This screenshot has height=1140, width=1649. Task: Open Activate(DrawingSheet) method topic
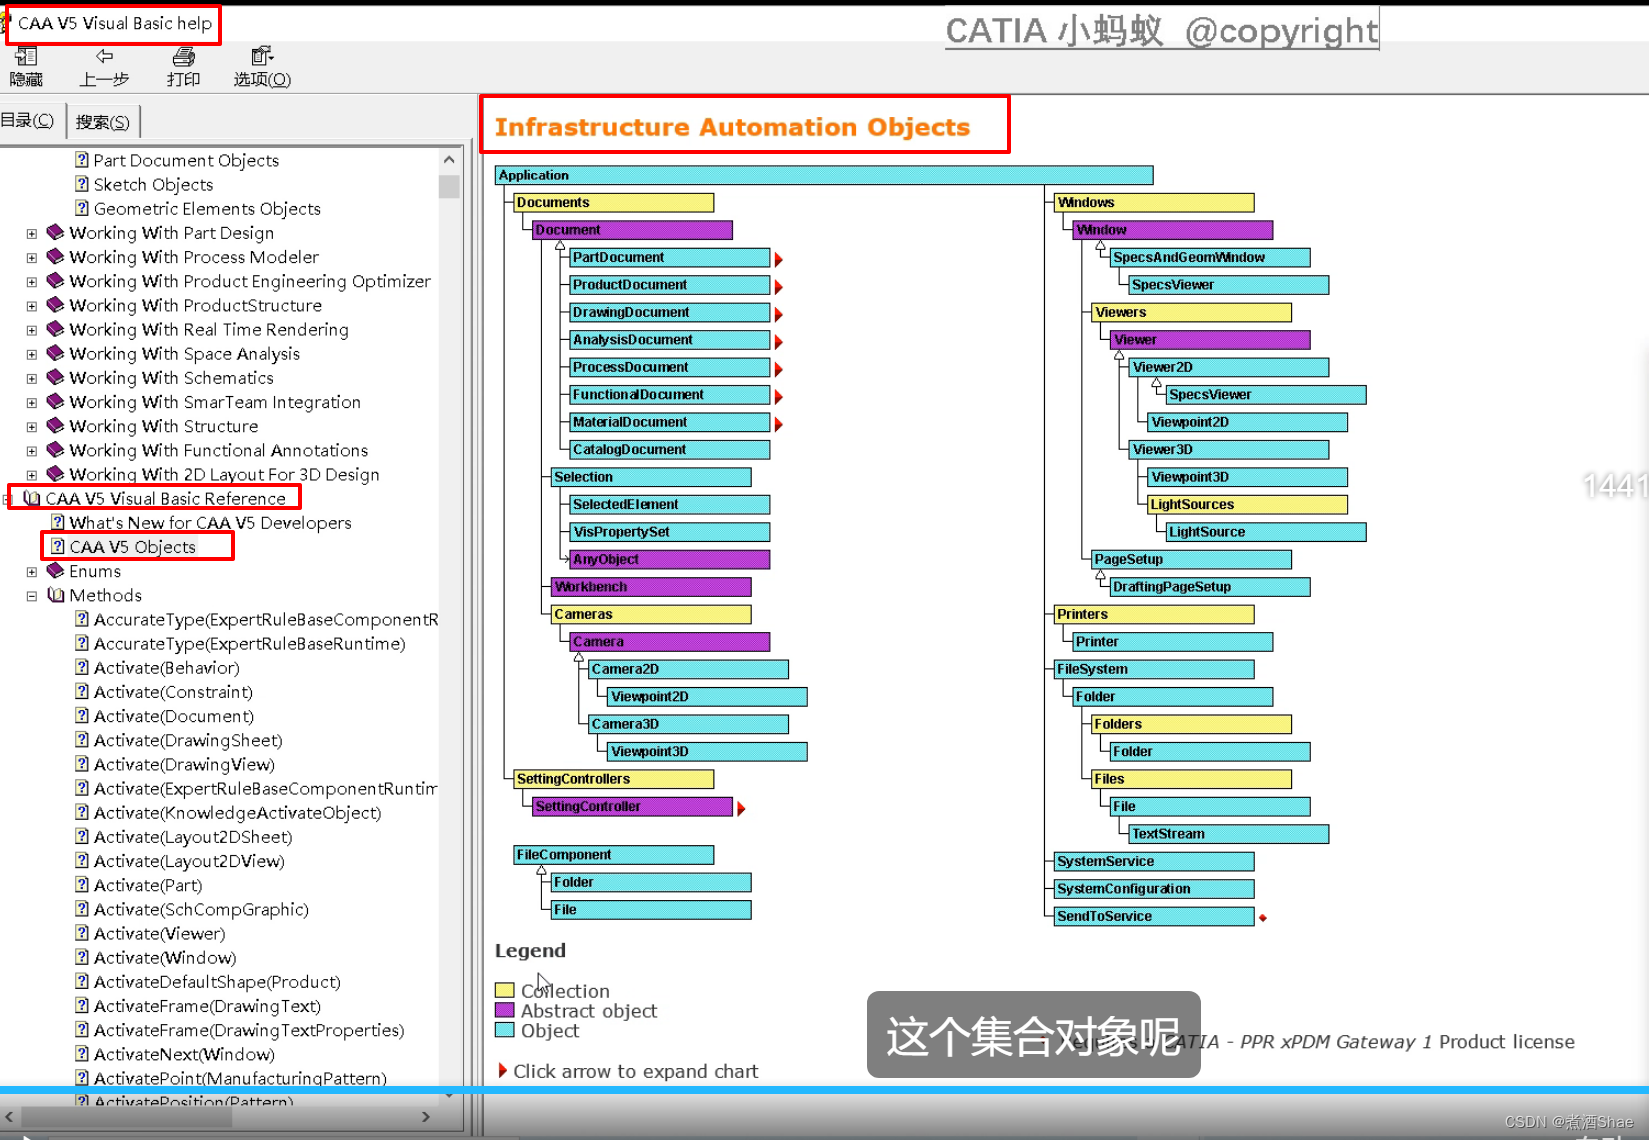(188, 740)
